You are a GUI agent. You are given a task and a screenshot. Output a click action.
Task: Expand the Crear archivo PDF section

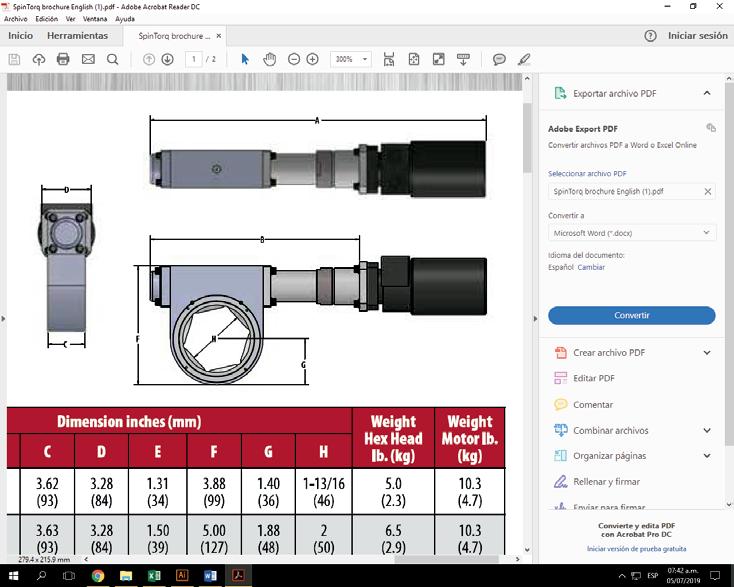coord(707,352)
